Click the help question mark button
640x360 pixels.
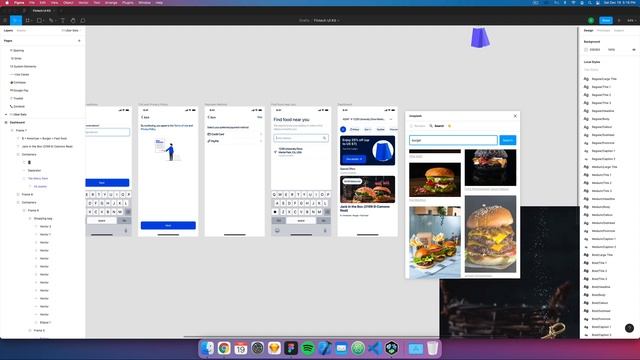[x=629, y=328]
